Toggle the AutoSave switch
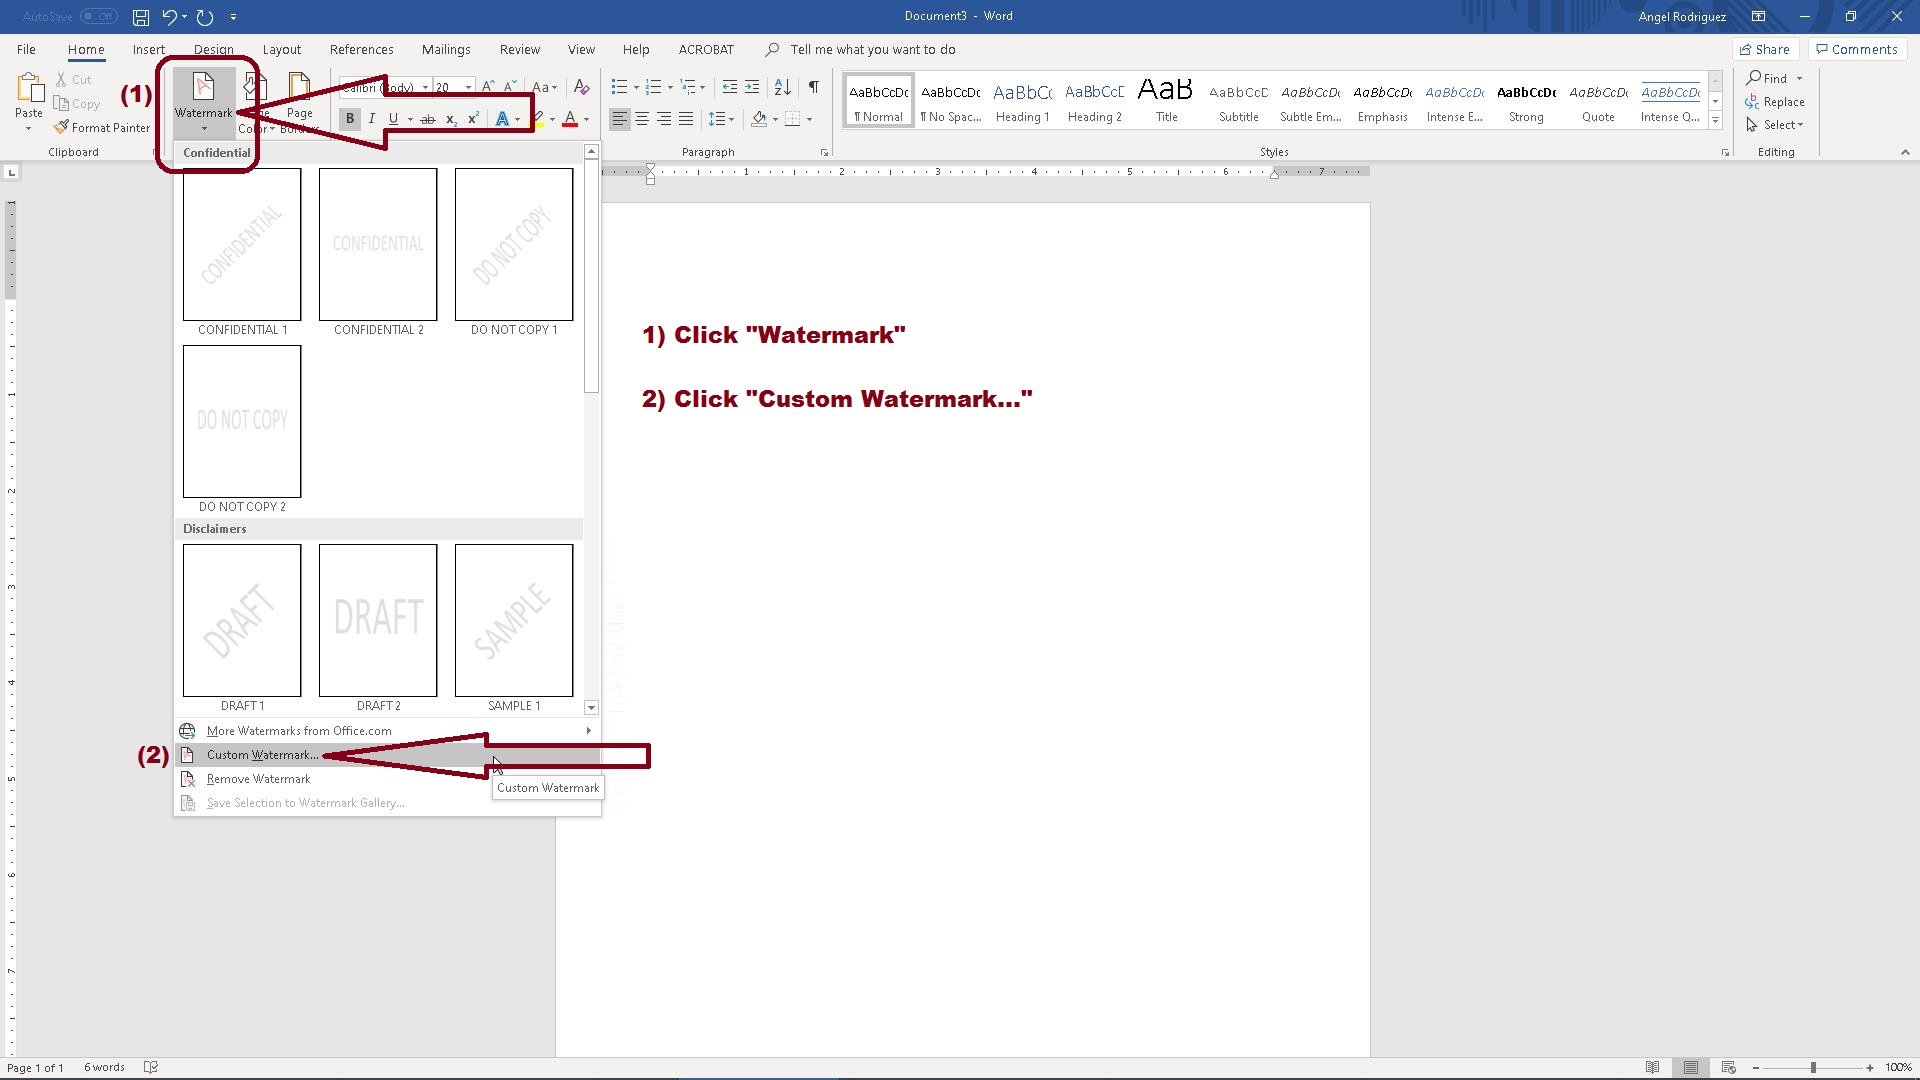This screenshot has width=1920, height=1080. (98, 17)
